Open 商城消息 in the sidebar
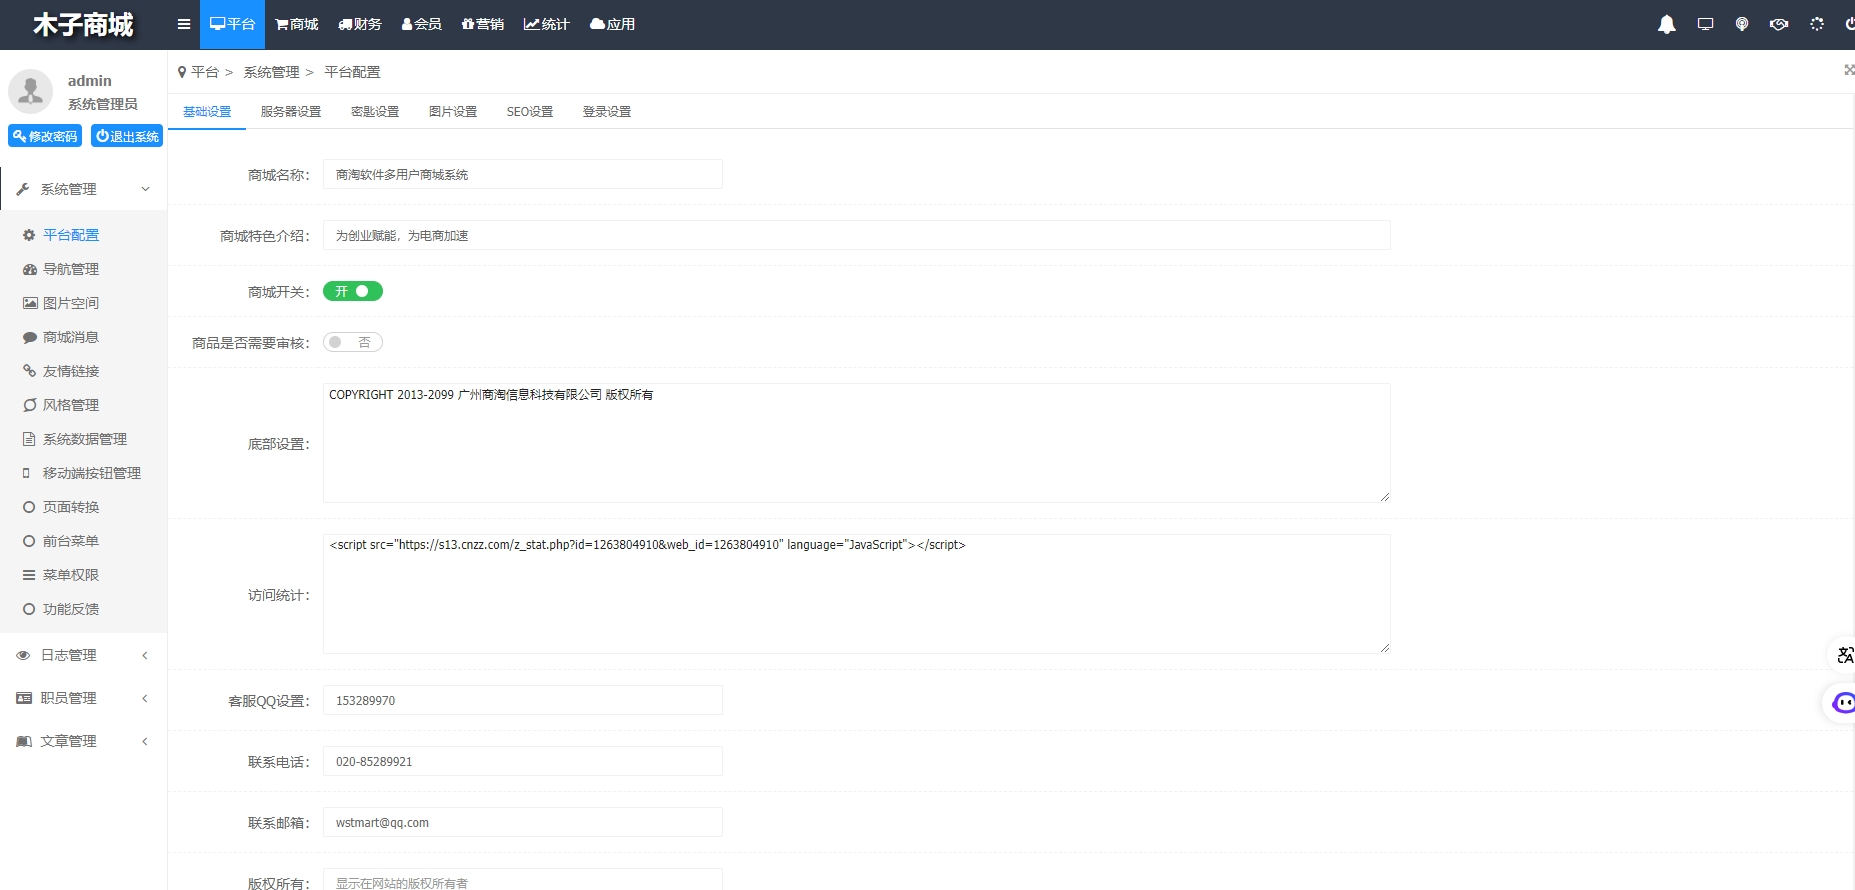1855x890 pixels. tap(71, 337)
